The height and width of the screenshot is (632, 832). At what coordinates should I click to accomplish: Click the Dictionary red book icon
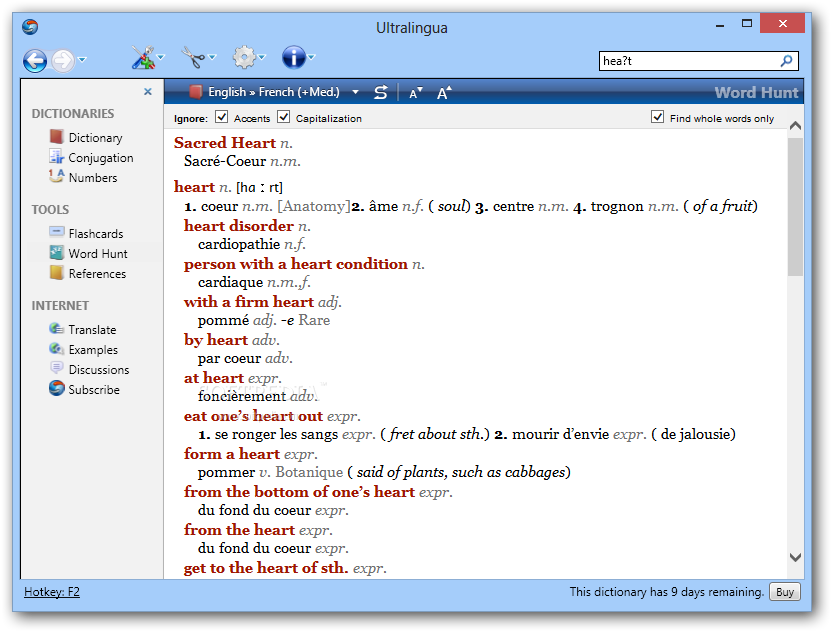coord(56,137)
